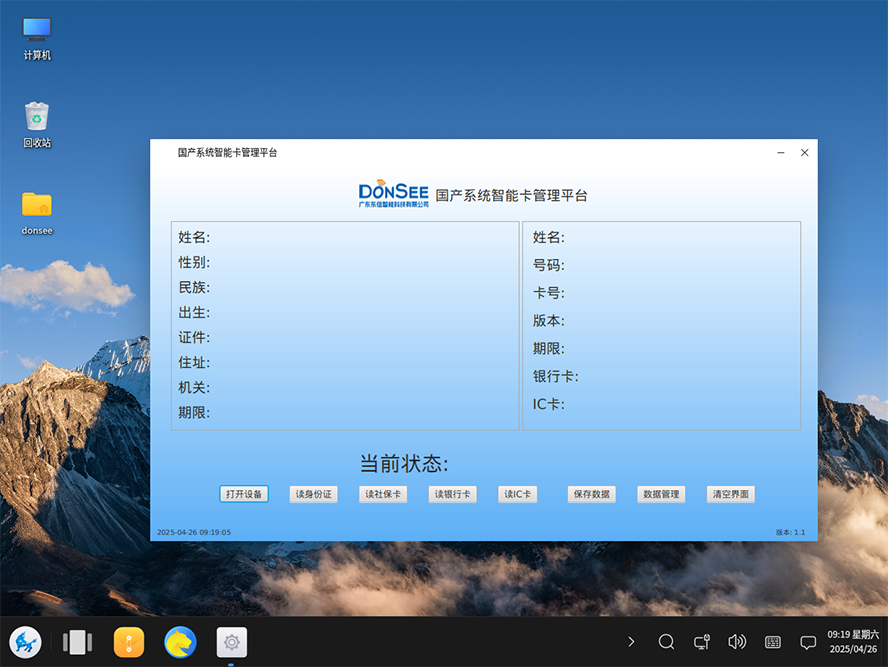The height and width of the screenshot is (667, 888).
Task: Open taskbar search magnifier
Action: (x=666, y=642)
